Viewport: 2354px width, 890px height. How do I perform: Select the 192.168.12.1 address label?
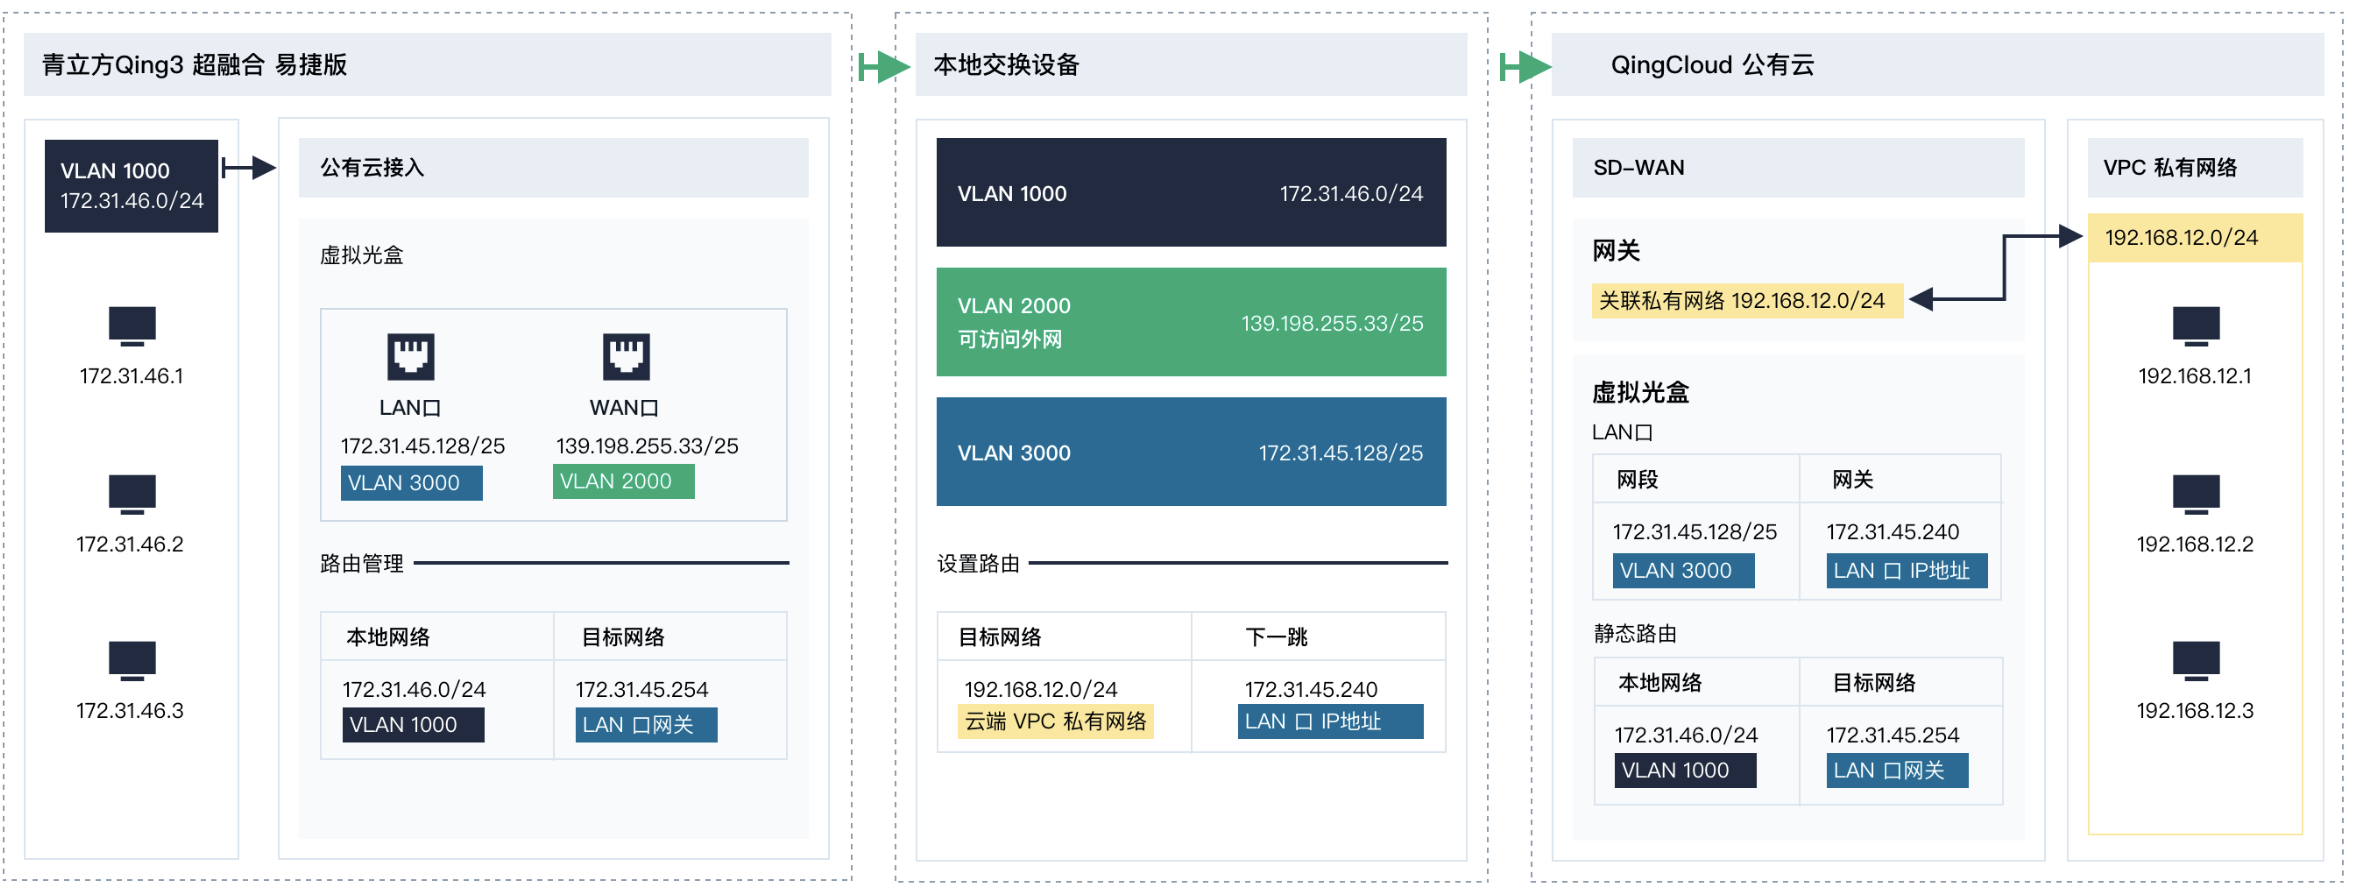pos(2195,376)
